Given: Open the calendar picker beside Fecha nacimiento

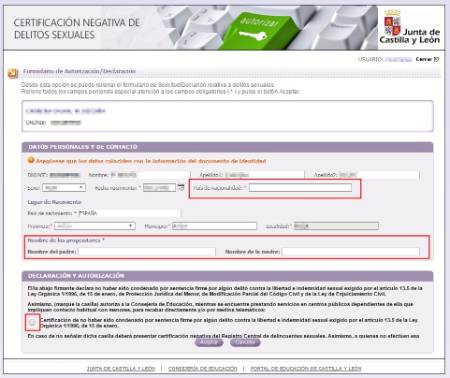Looking at the screenshot, I should tap(181, 188).
